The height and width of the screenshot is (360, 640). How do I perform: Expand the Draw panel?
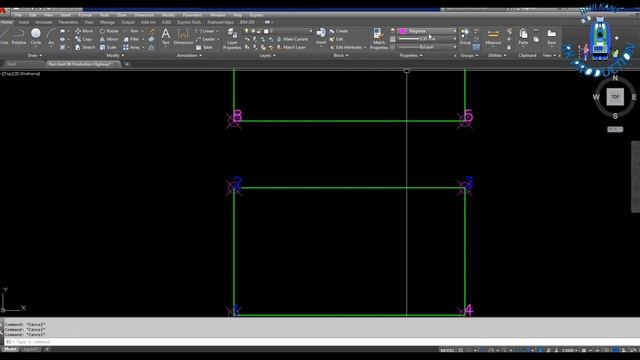[x=35, y=55]
